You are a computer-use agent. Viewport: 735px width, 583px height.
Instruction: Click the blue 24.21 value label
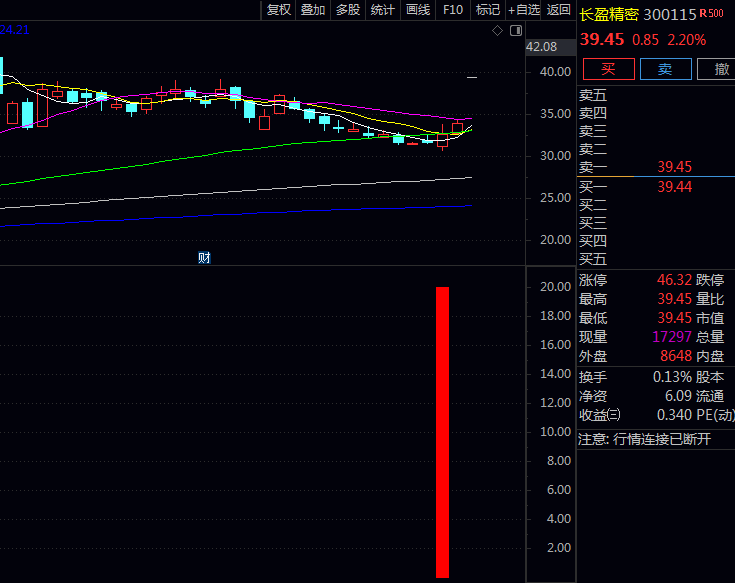[x=15, y=30]
